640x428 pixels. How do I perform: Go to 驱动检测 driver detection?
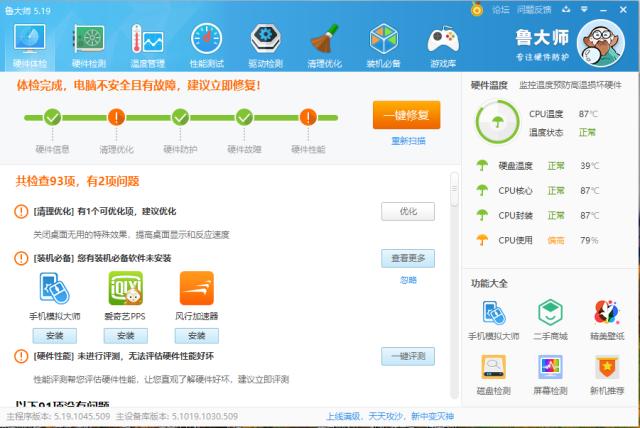265,45
